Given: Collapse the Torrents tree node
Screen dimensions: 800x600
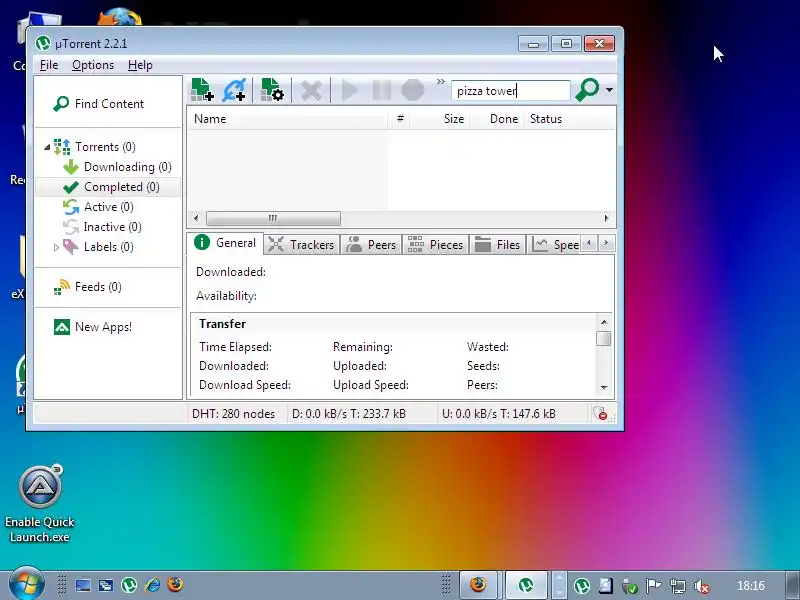Looking at the screenshot, I should click(47, 147).
